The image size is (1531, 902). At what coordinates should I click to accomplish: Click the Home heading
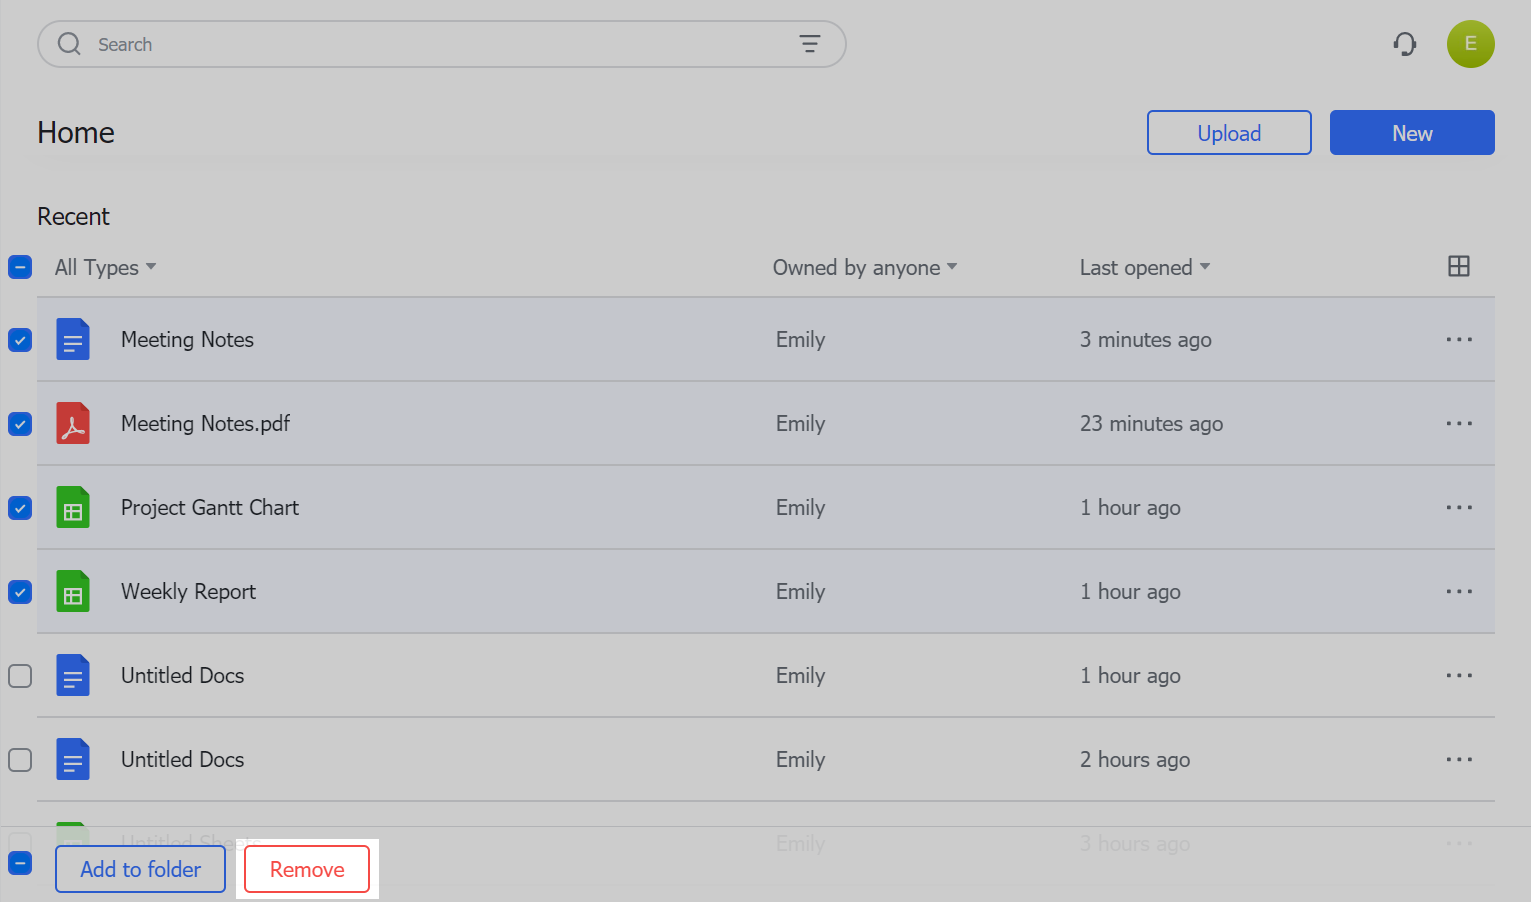click(x=76, y=132)
